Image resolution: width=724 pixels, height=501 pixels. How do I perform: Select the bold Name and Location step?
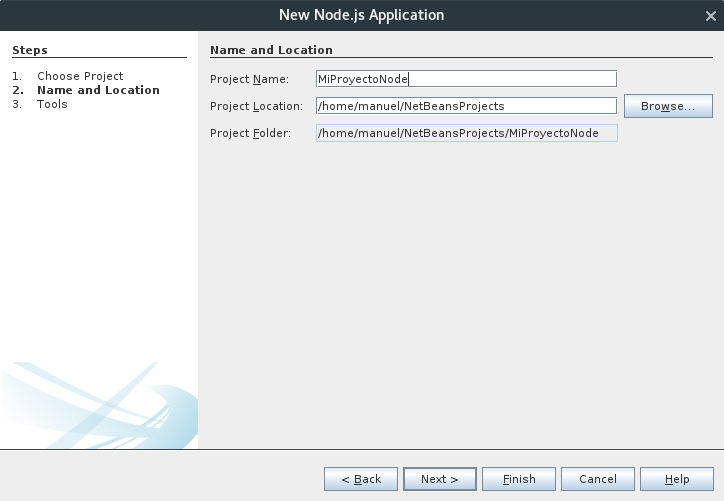[98, 90]
